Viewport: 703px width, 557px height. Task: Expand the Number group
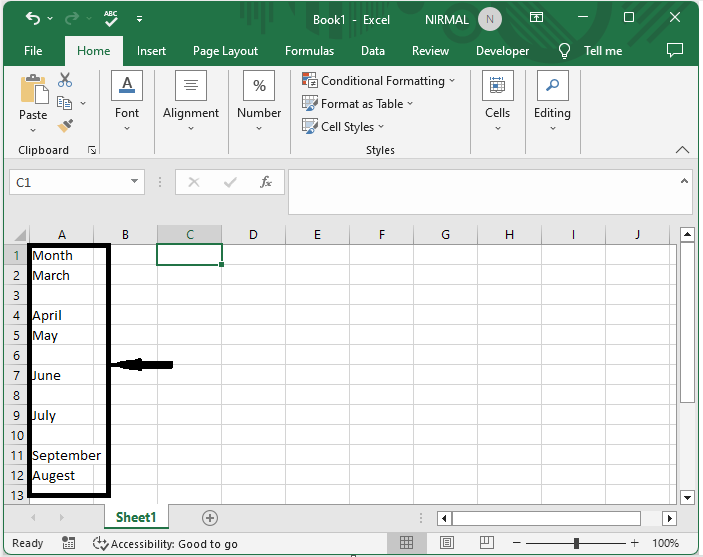tap(259, 101)
